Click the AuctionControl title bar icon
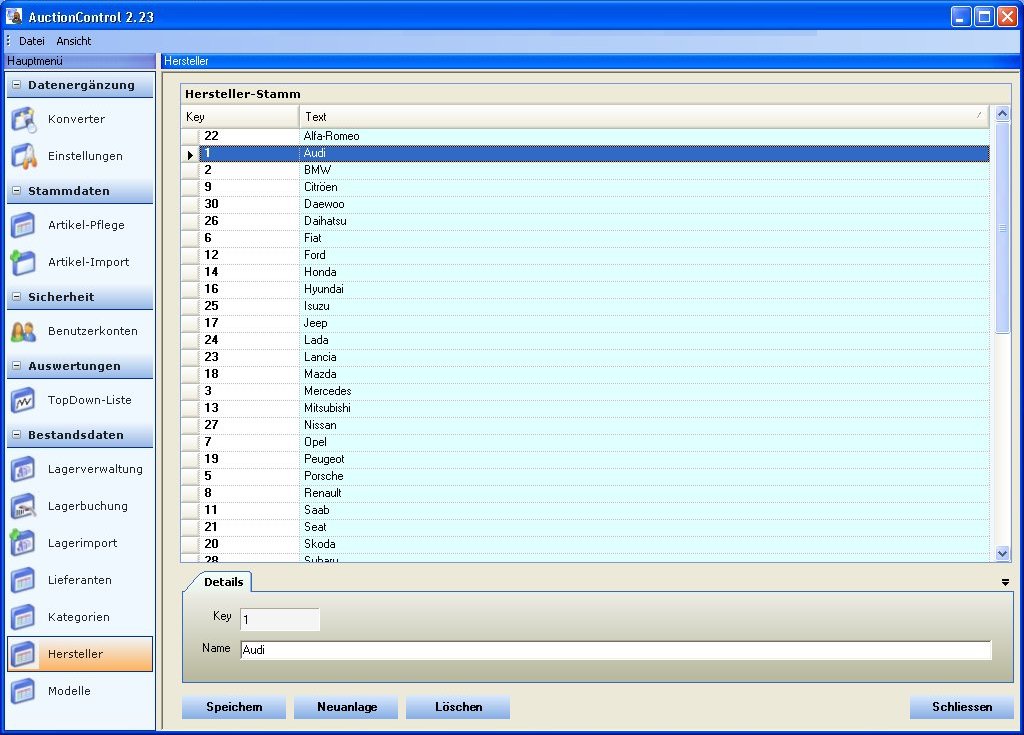The height and width of the screenshot is (735, 1024). pos(14,16)
